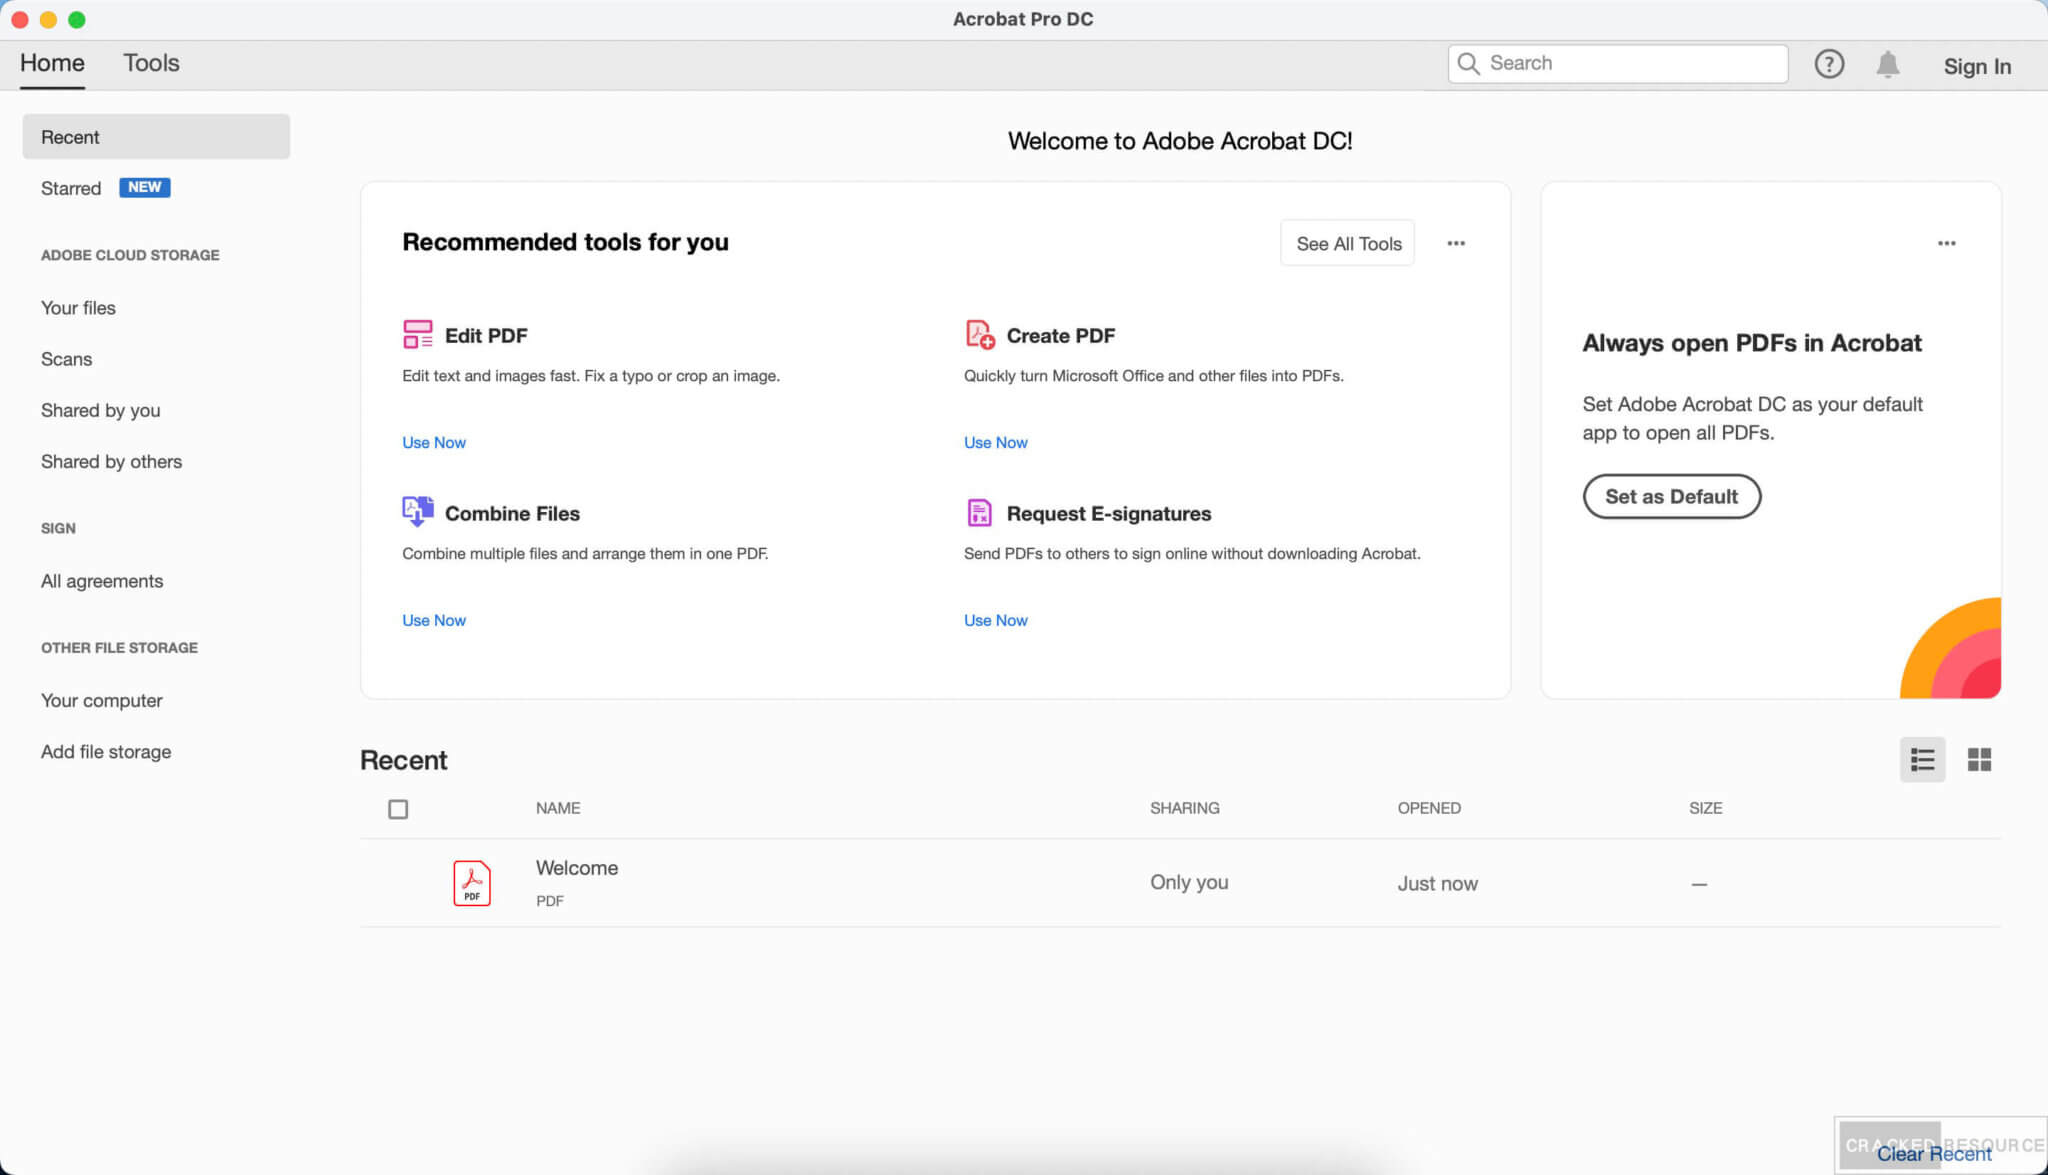This screenshot has width=2048, height=1175.
Task: Sort by the SHARING column header
Action: click(x=1184, y=808)
